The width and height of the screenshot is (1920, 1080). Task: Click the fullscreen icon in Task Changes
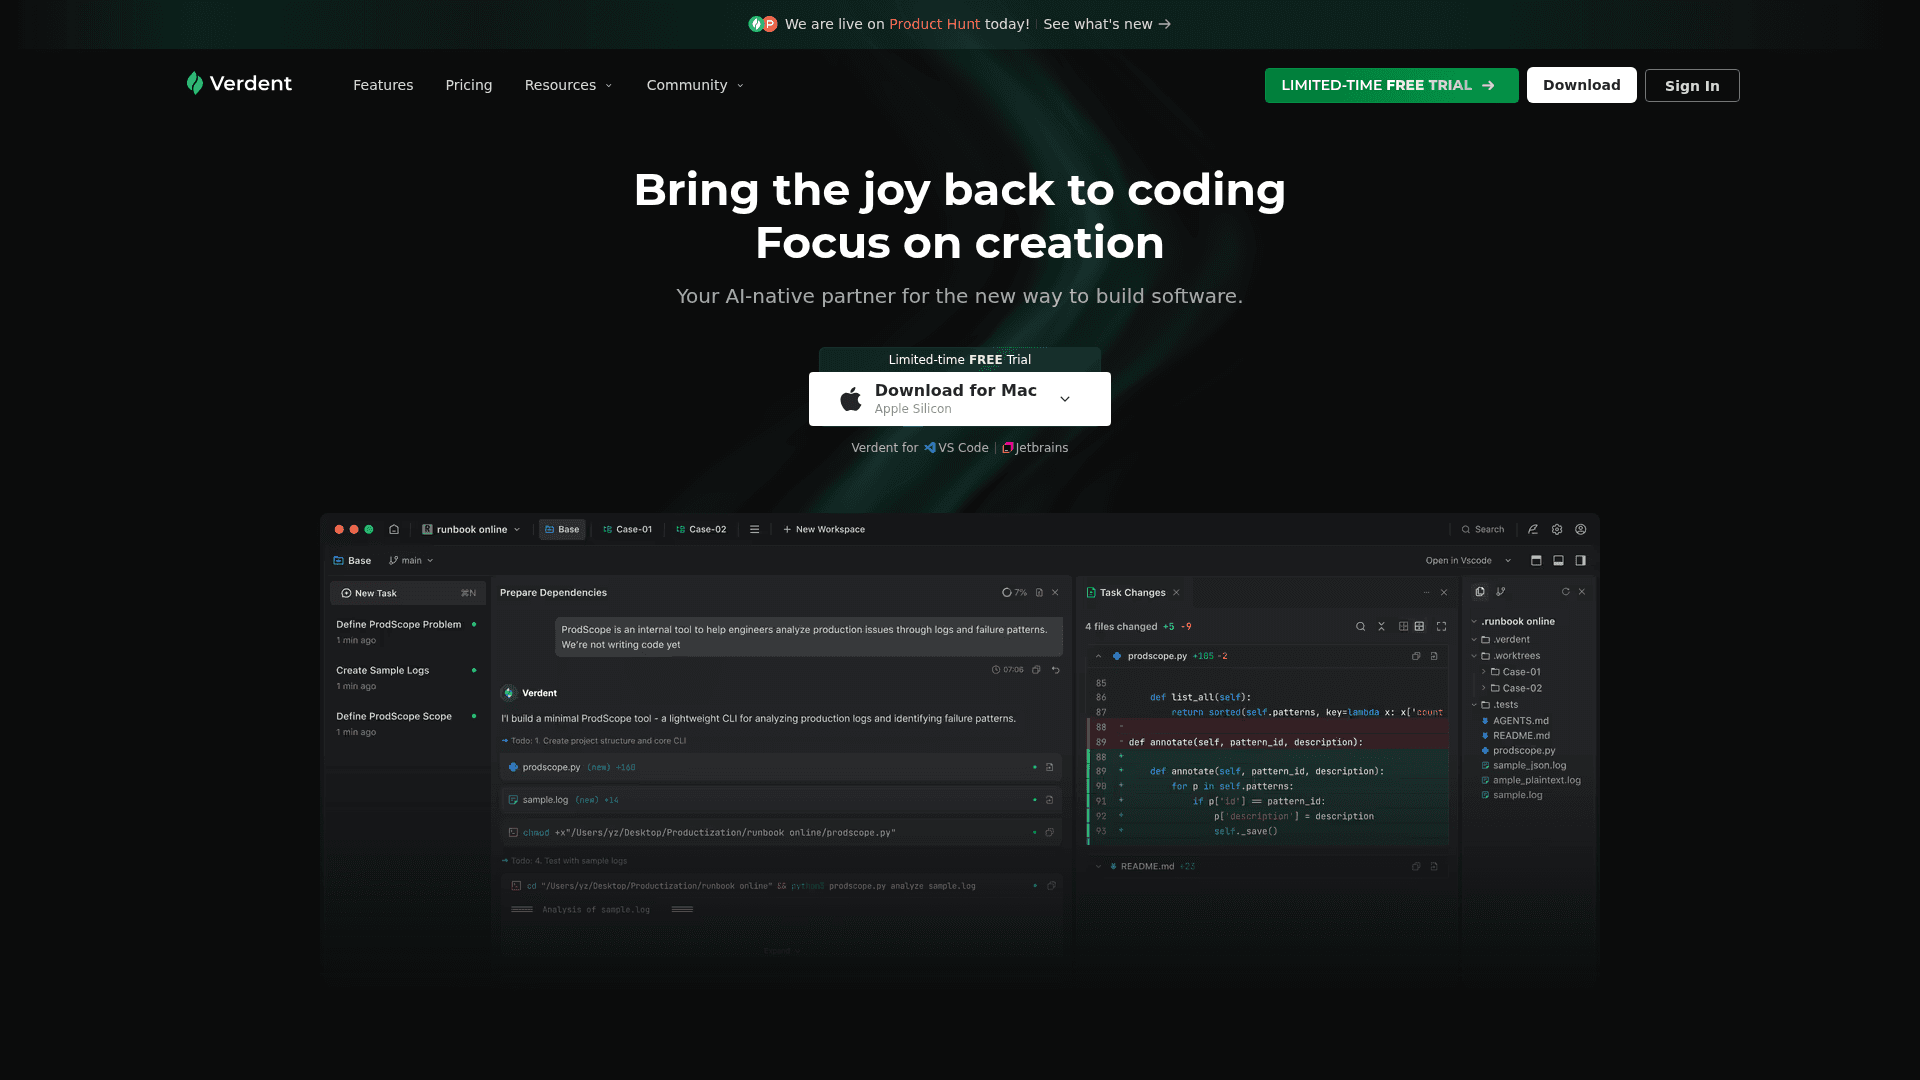tap(1441, 627)
